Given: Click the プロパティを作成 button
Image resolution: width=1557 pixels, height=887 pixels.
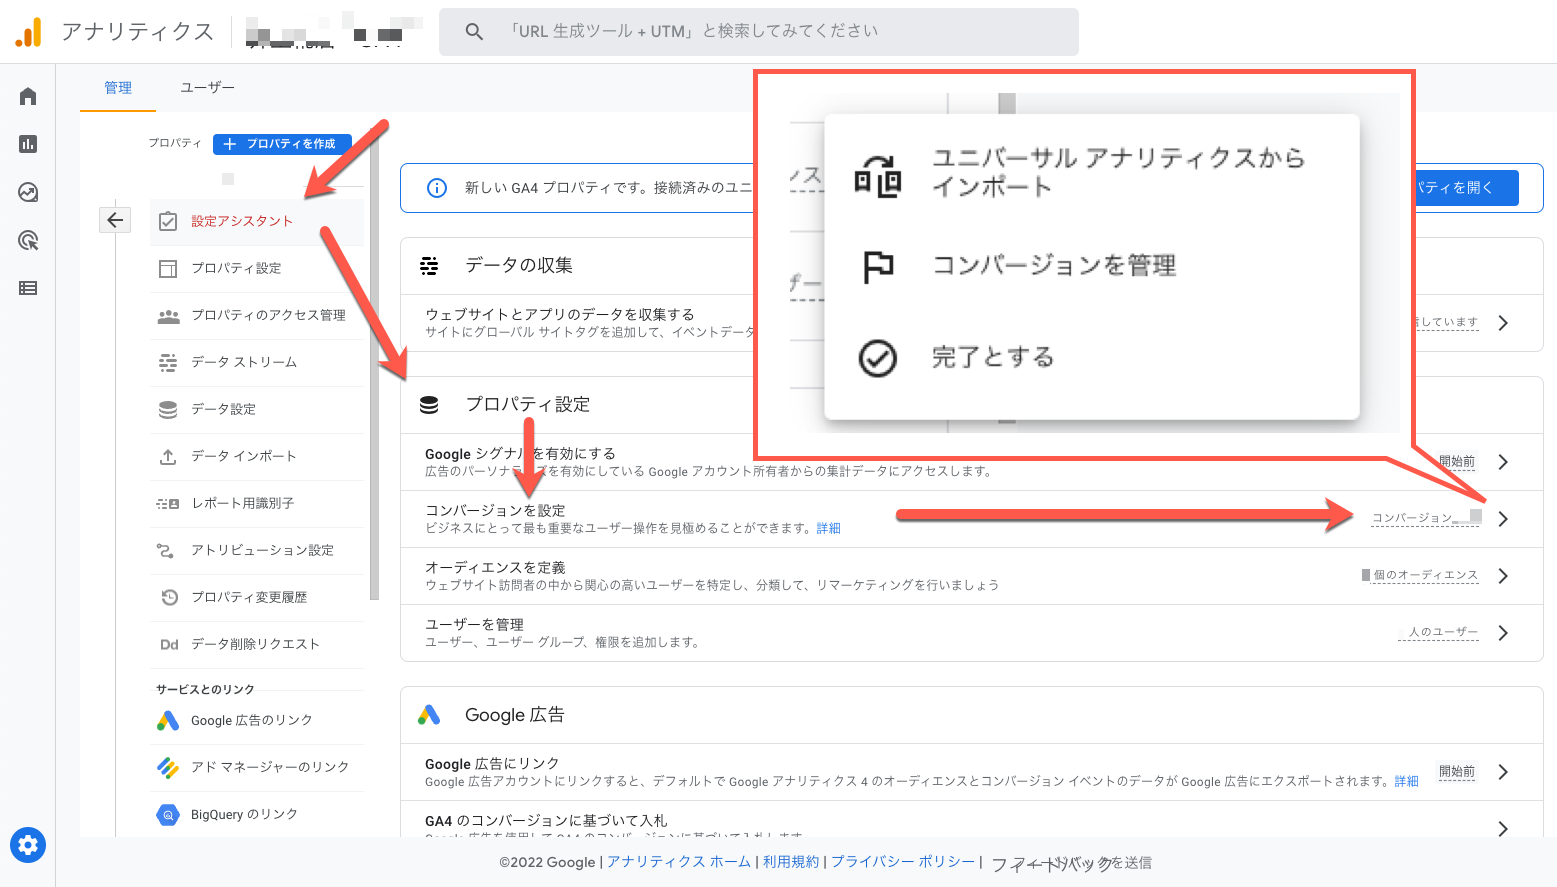Looking at the screenshot, I should (x=282, y=144).
